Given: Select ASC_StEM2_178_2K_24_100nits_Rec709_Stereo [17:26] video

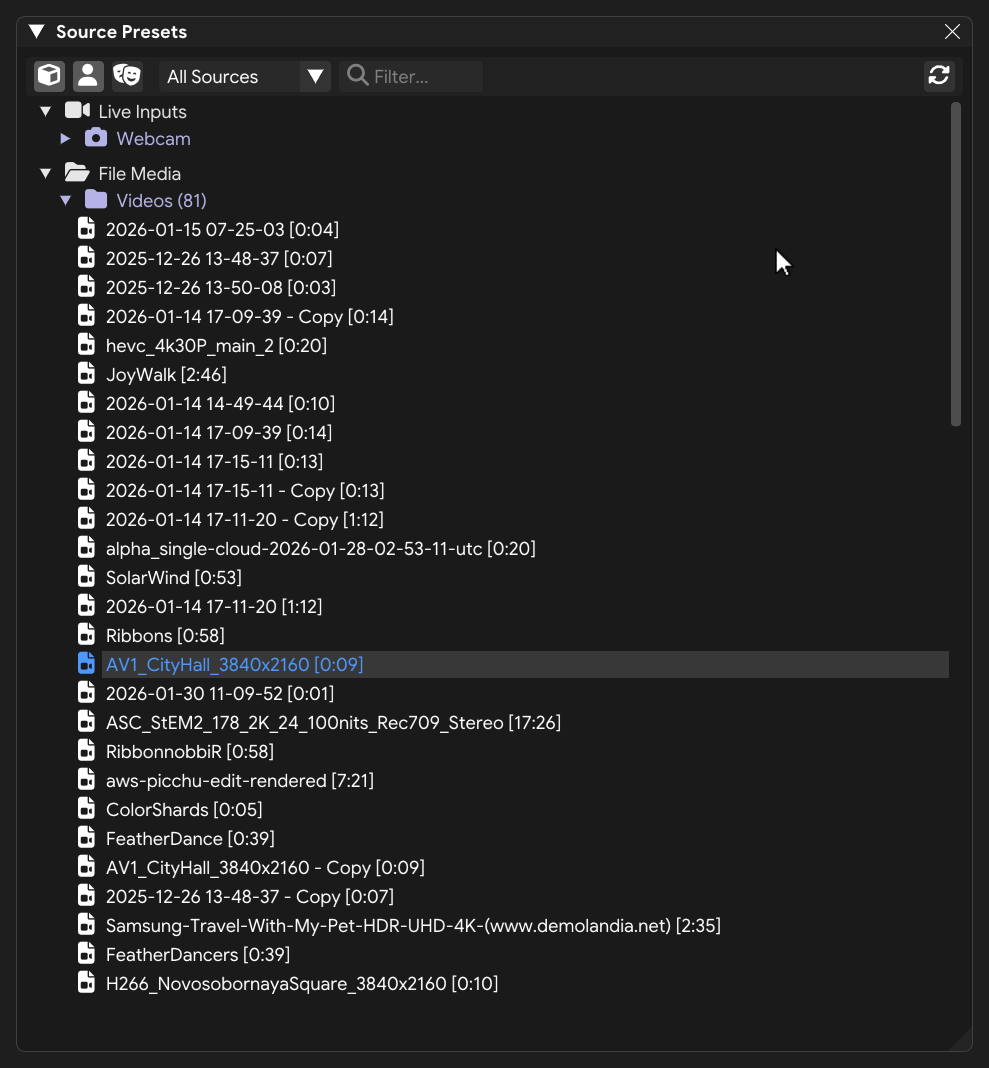Looking at the screenshot, I should click(333, 723).
